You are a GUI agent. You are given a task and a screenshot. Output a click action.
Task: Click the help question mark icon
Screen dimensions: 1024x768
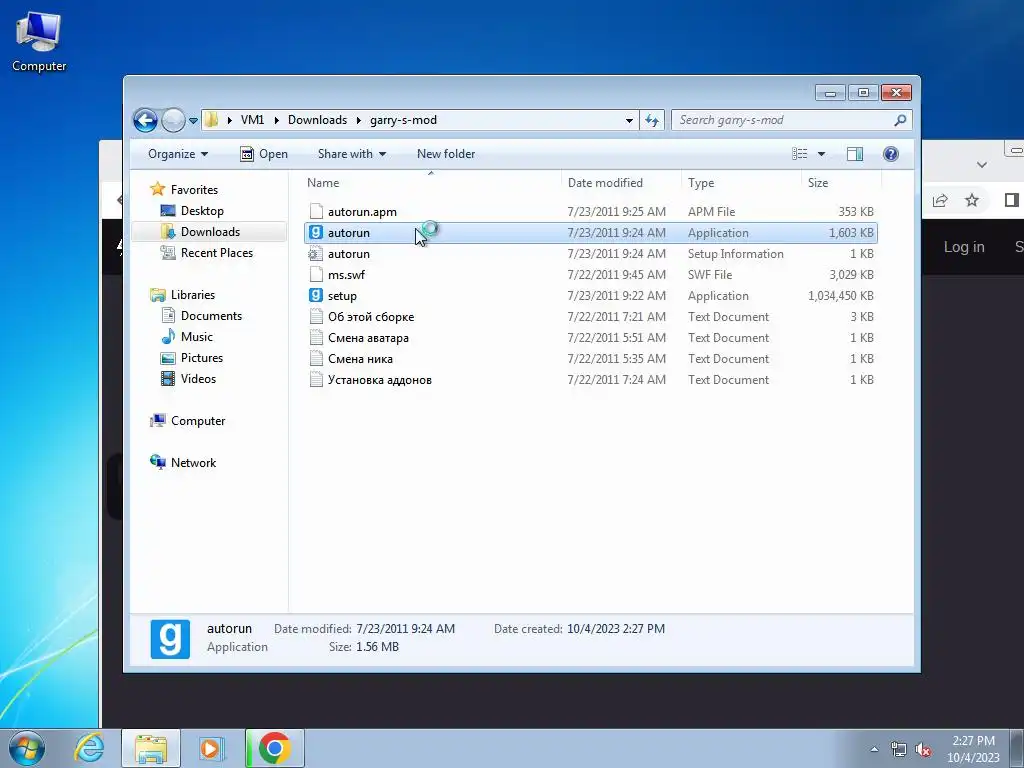(891, 154)
